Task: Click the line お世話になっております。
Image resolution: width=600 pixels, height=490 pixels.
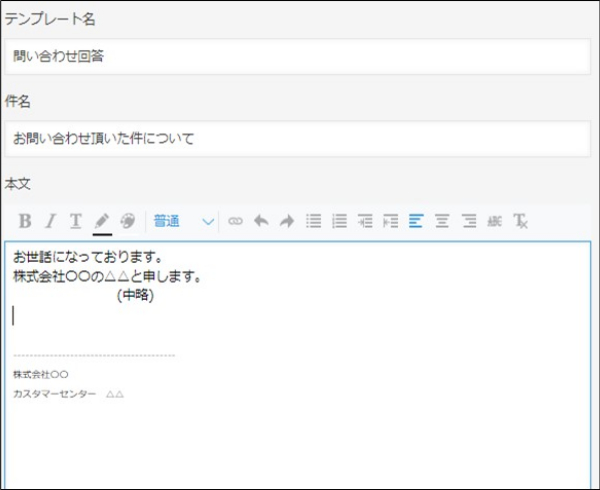Action: pyautogui.click(x=88, y=257)
